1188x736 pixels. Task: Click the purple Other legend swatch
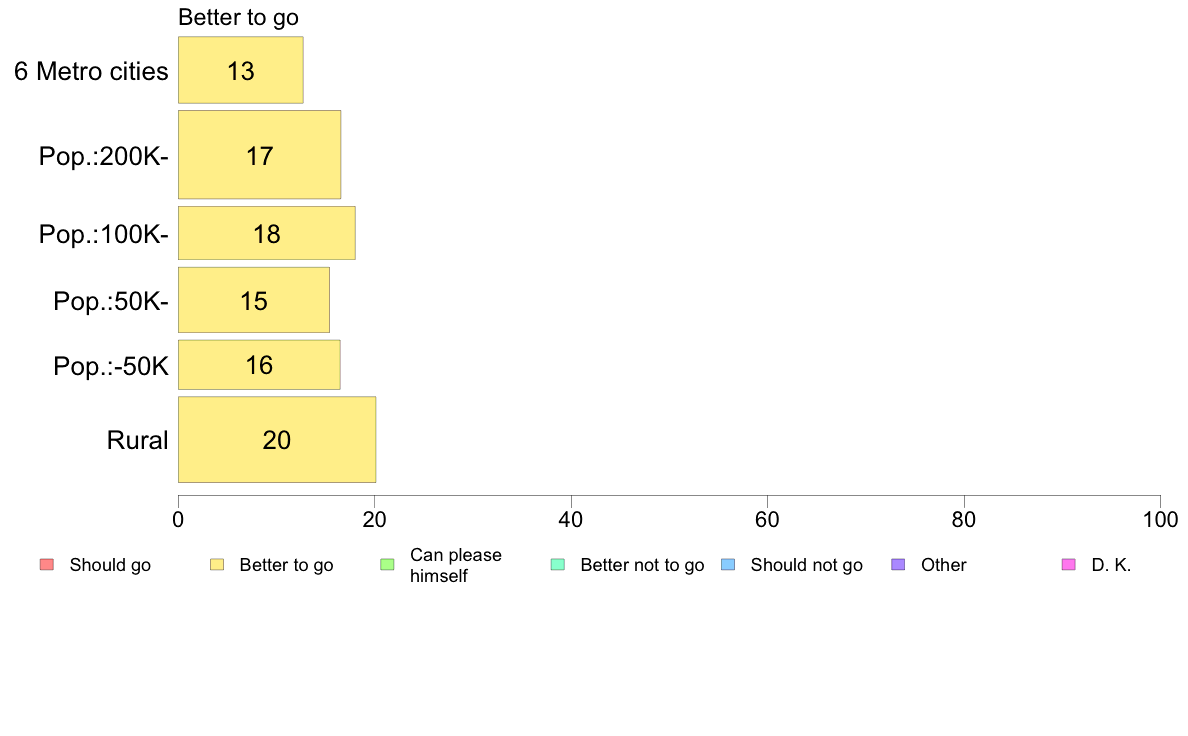pyautogui.click(x=899, y=565)
